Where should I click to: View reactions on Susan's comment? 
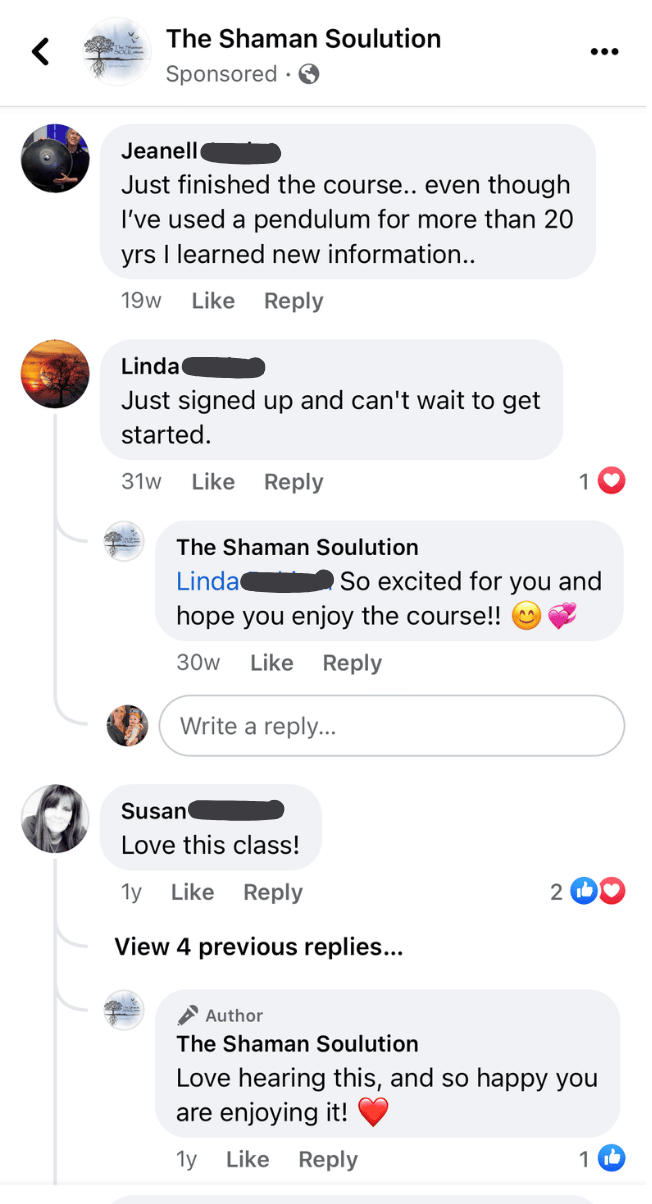597,892
